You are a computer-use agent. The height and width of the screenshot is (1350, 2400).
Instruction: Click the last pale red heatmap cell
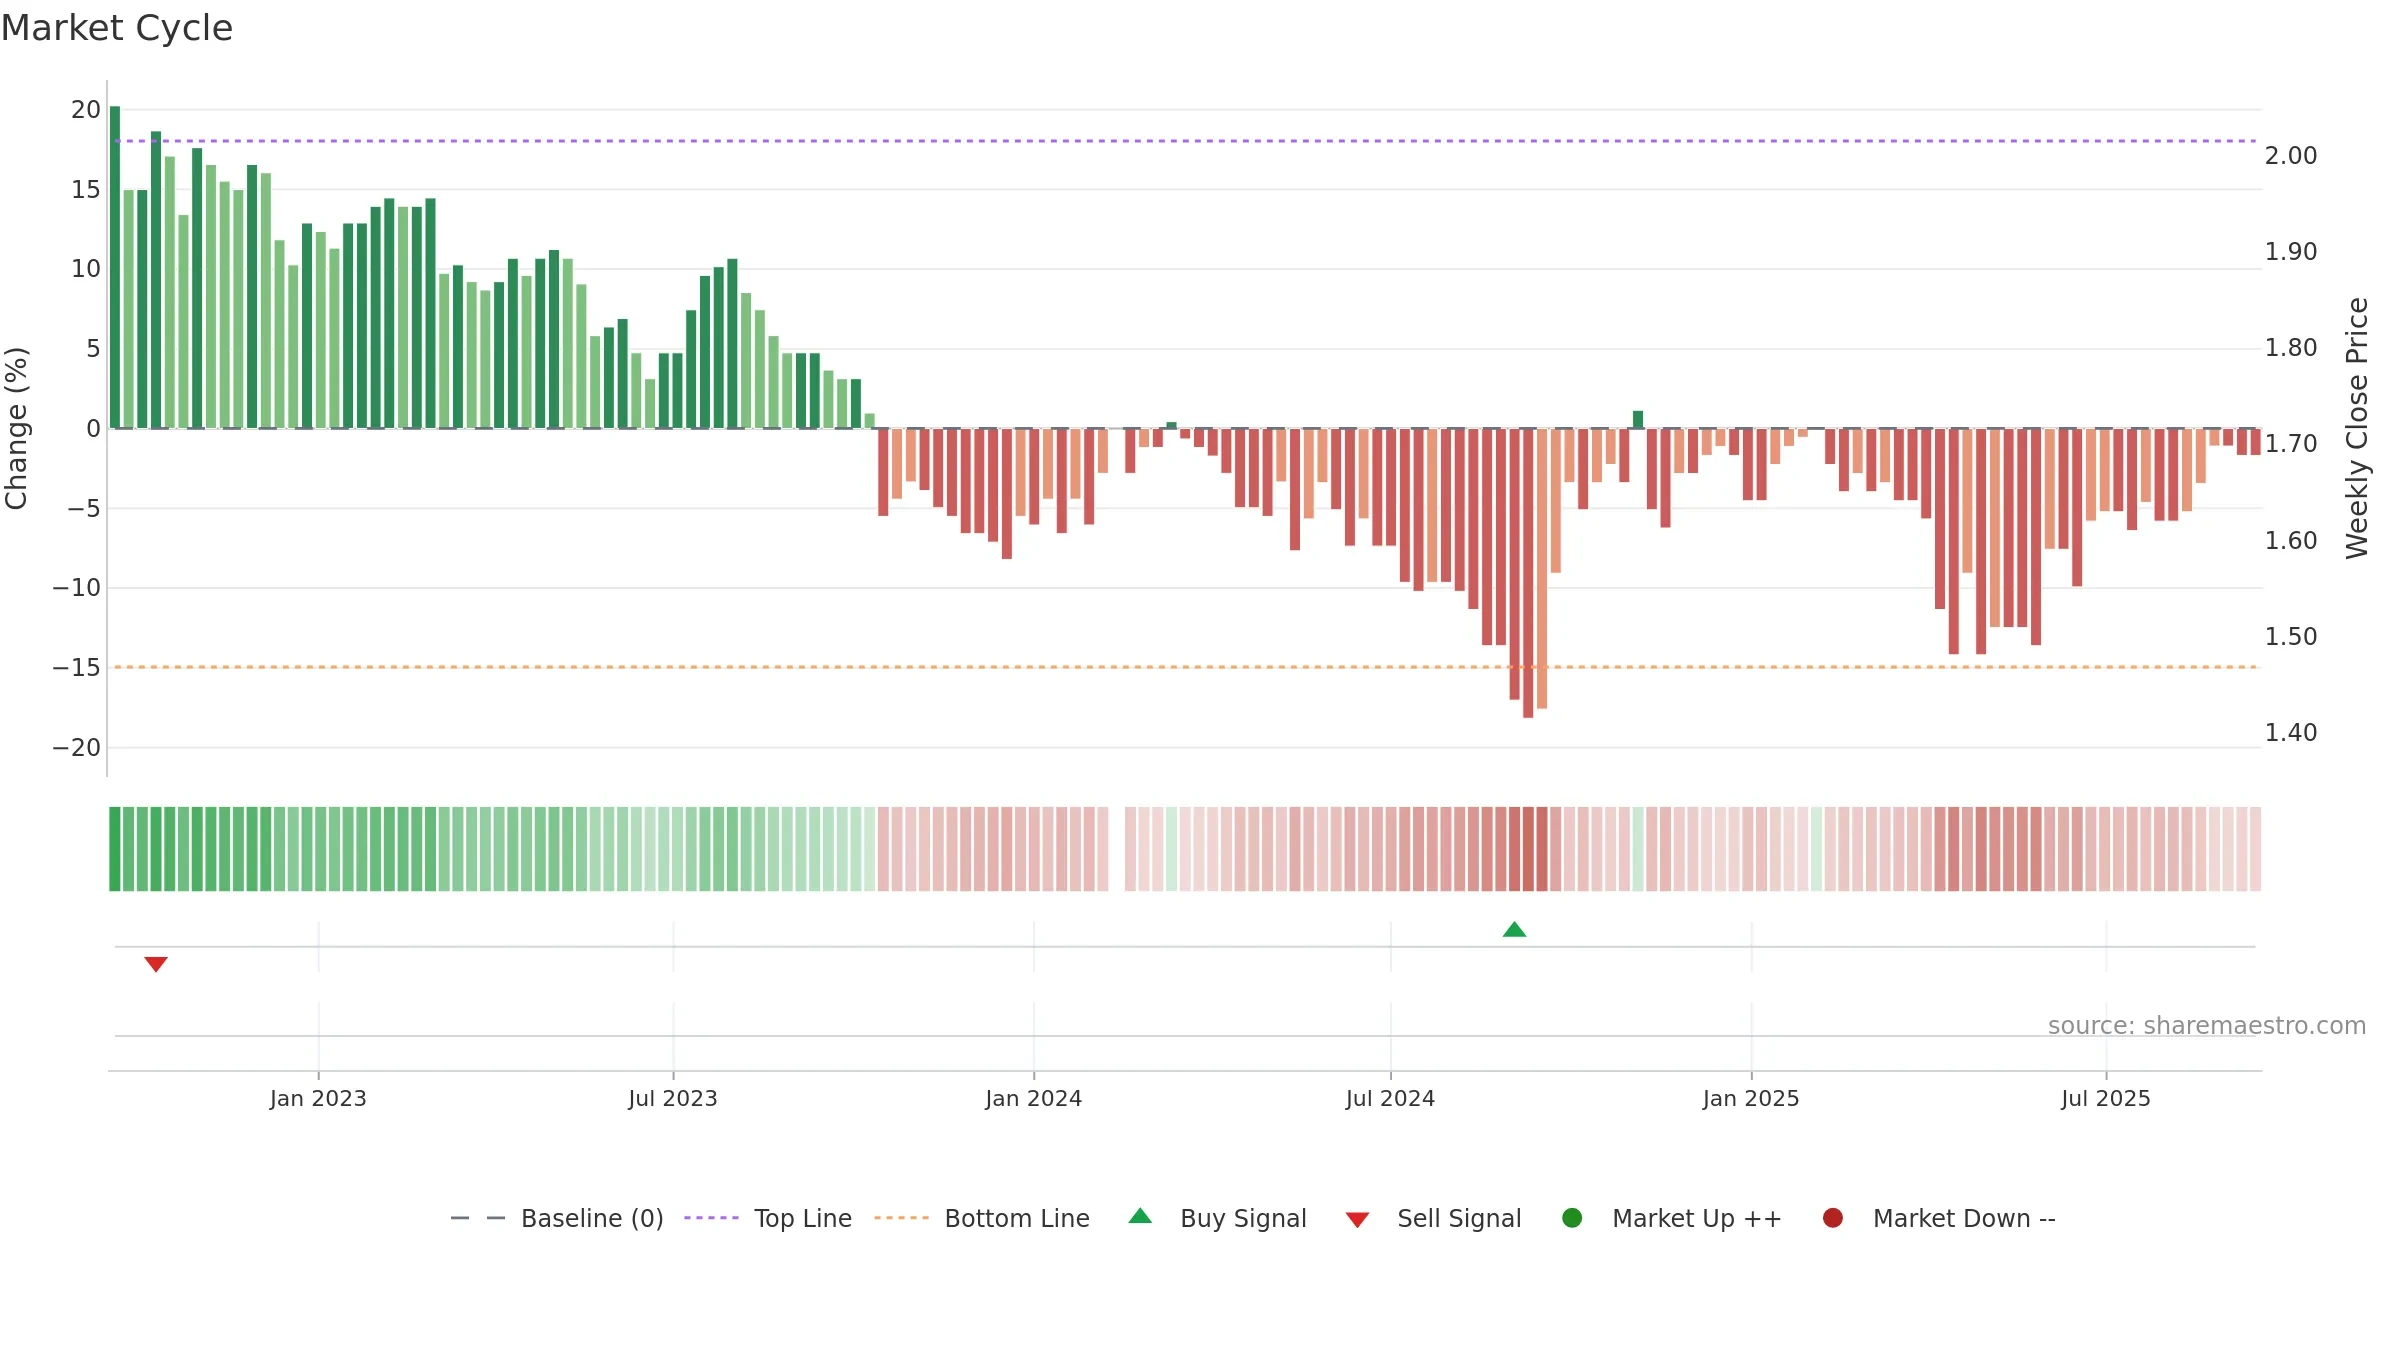pos(2255,849)
